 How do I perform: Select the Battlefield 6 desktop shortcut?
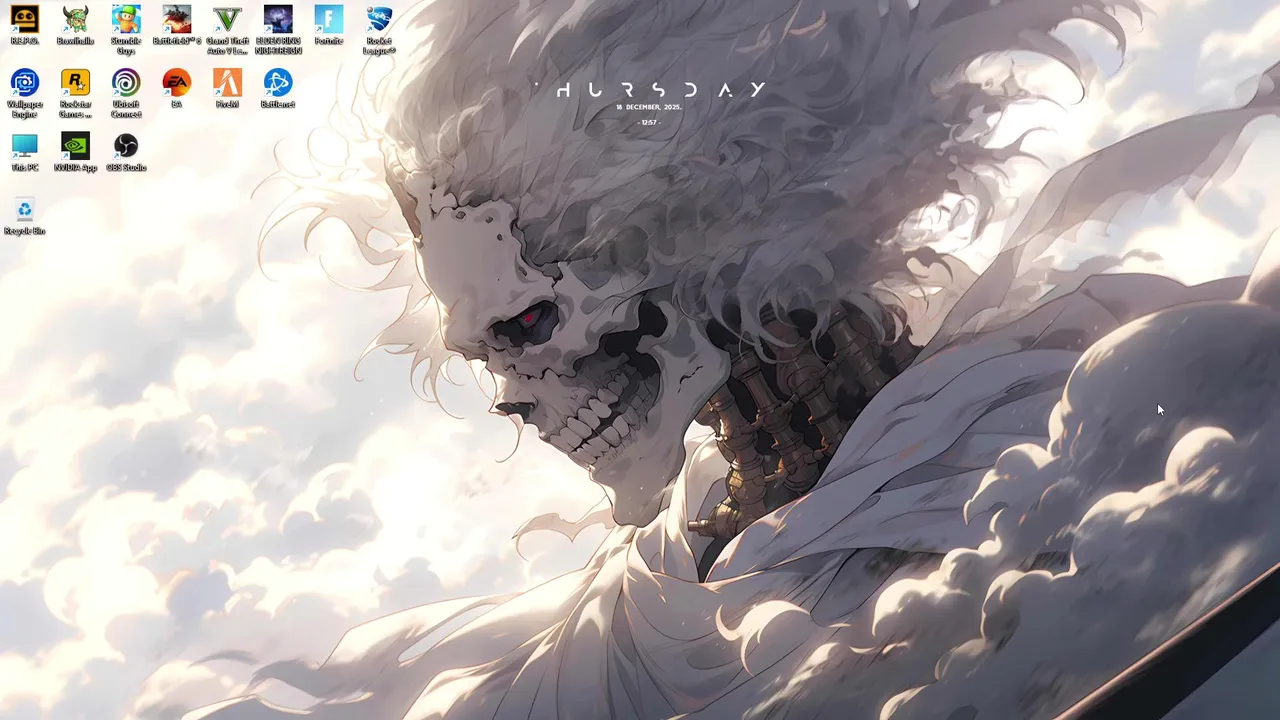click(177, 25)
